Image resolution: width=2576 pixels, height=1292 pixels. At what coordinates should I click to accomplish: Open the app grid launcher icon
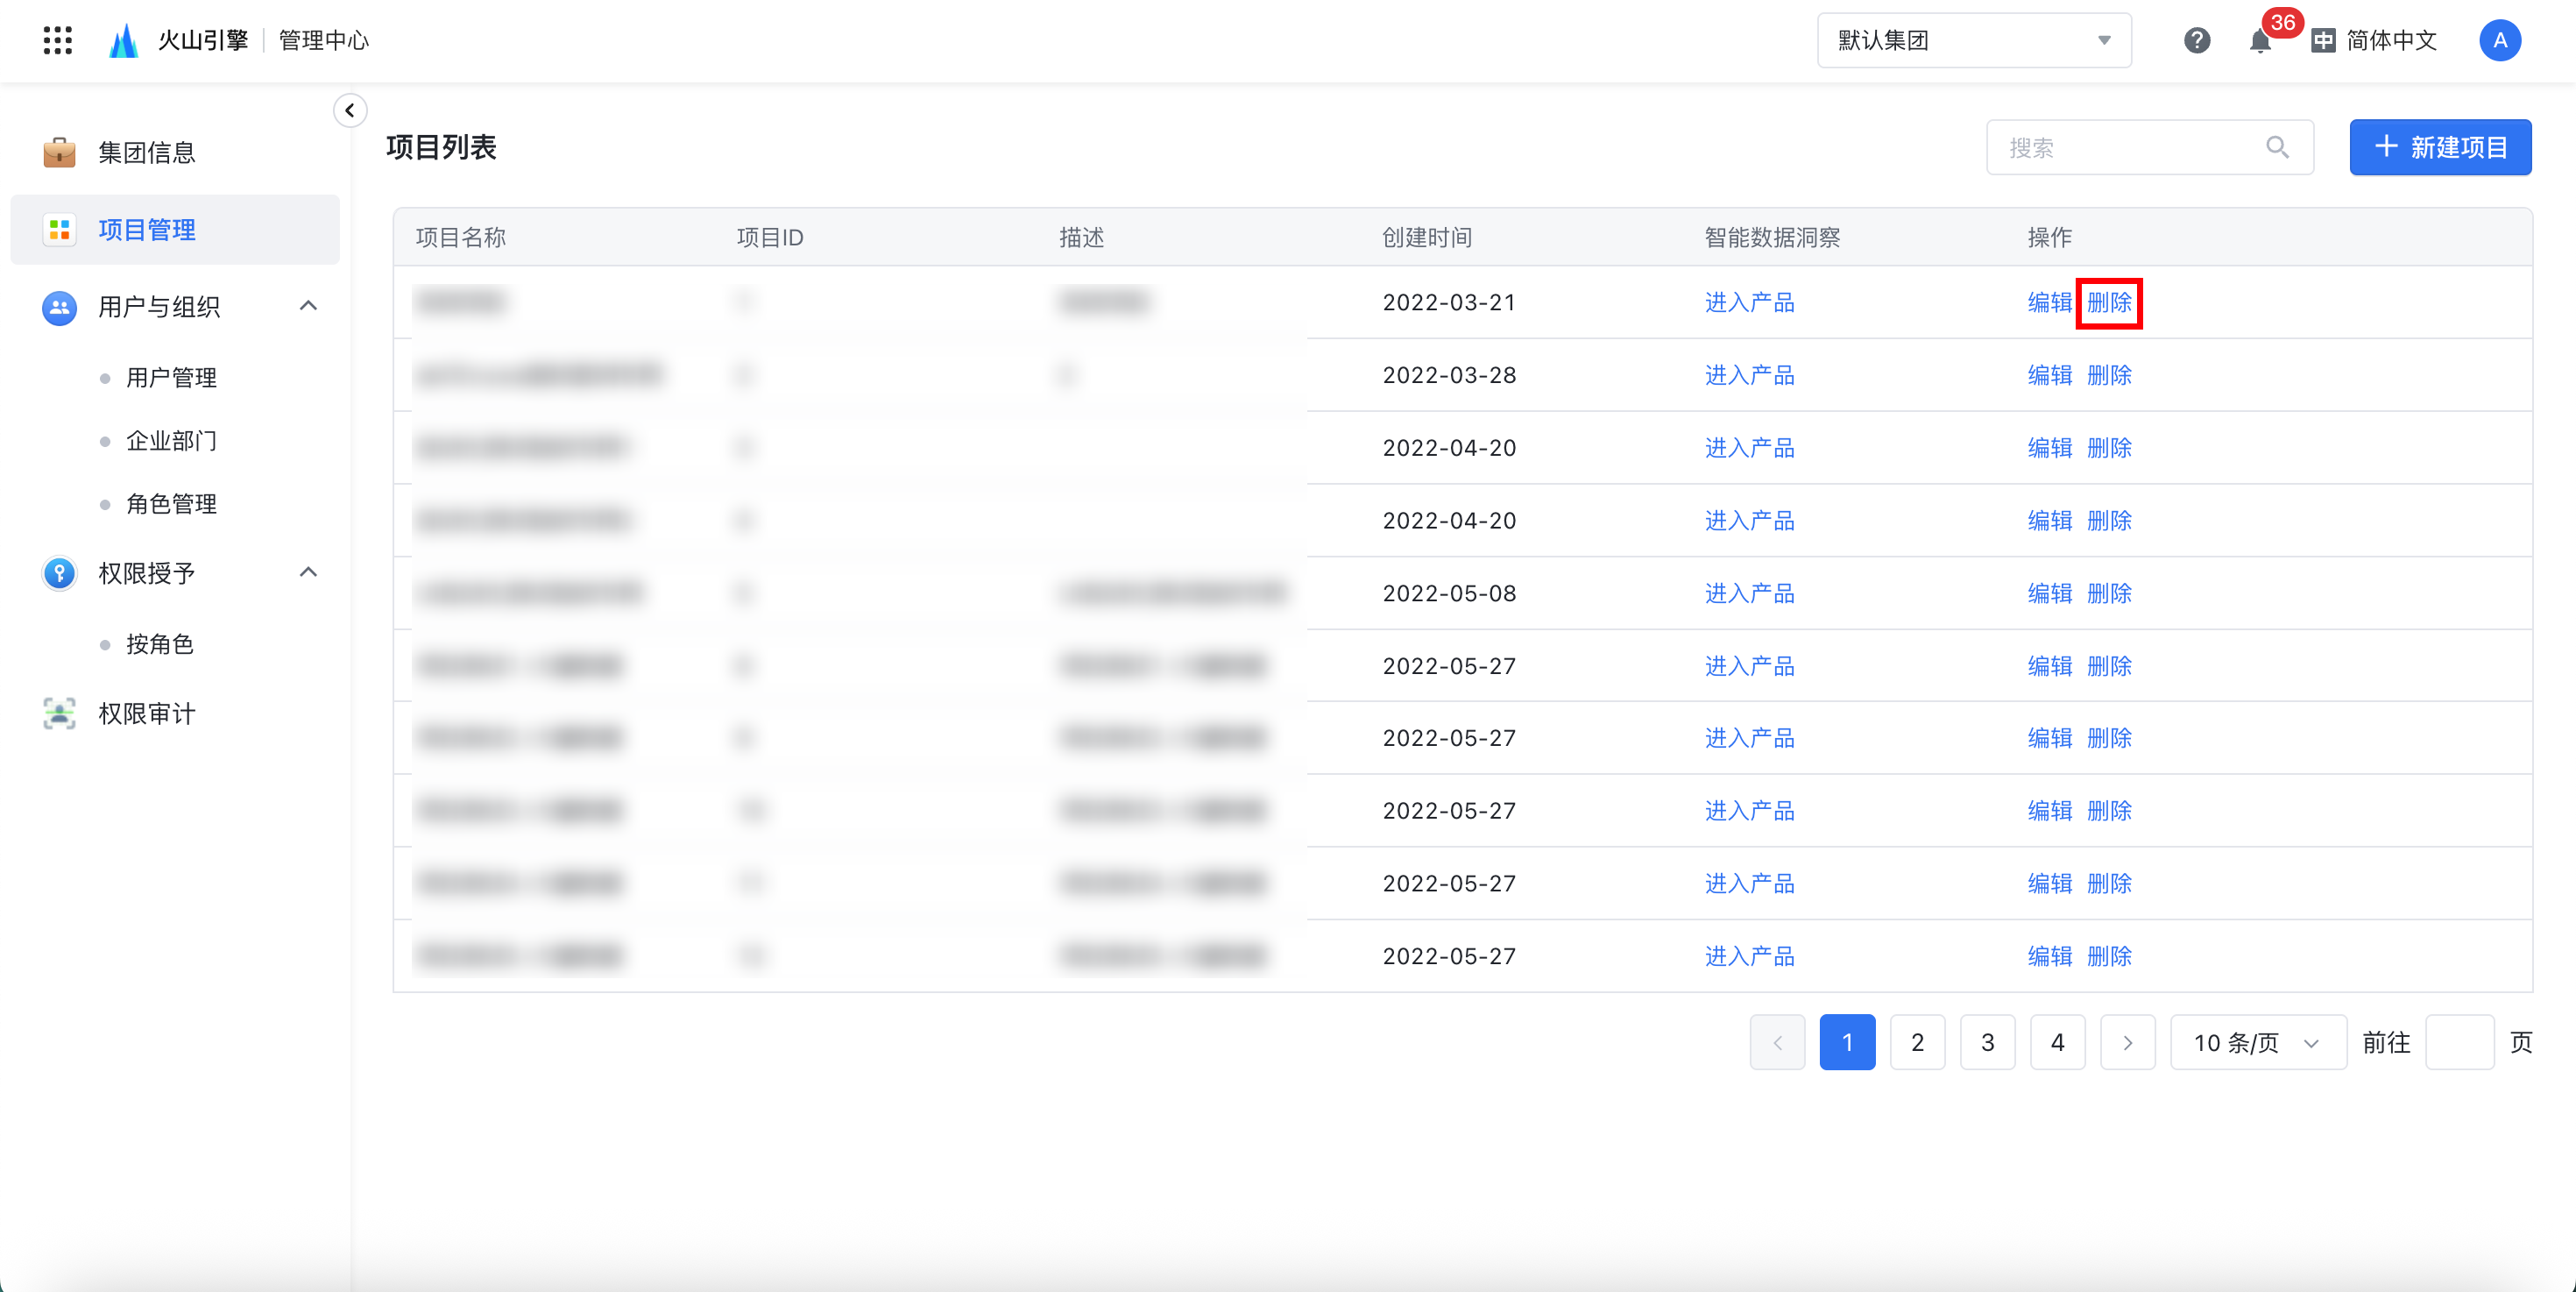(x=58, y=40)
